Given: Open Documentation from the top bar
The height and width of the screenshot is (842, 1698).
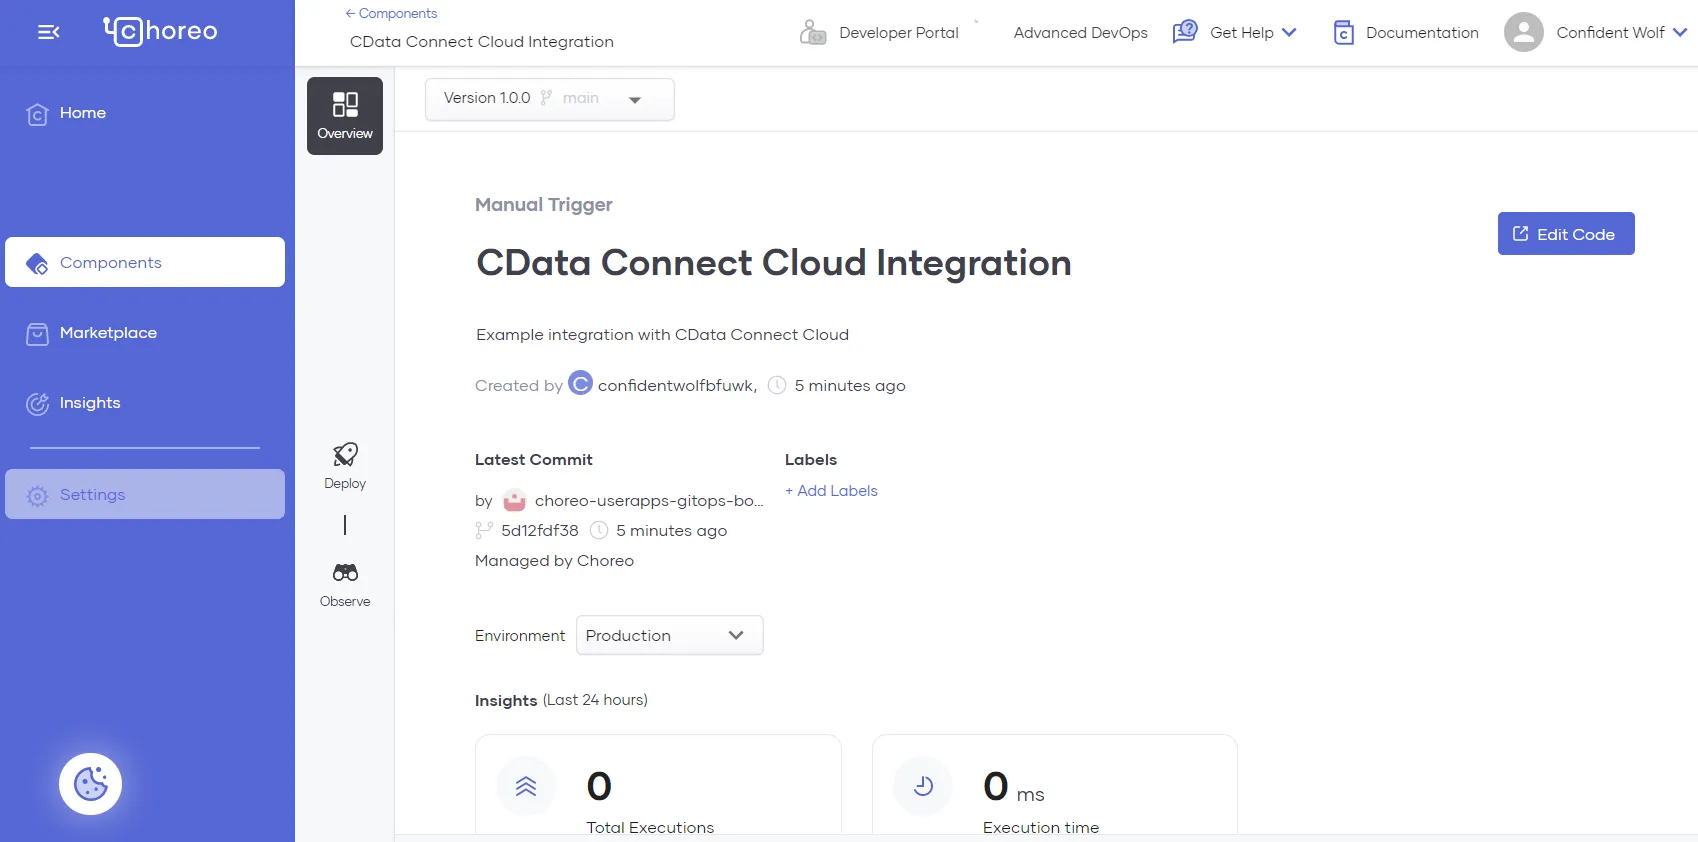Looking at the screenshot, I should click(x=1406, y=33).
